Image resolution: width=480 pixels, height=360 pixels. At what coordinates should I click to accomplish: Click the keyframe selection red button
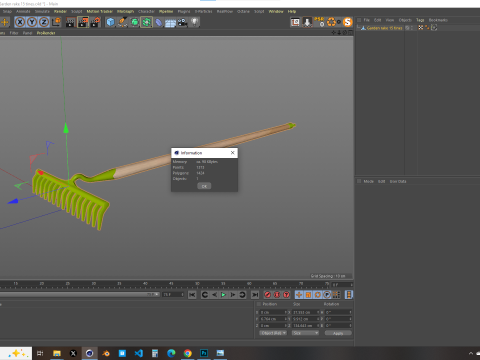pos(286,295)
